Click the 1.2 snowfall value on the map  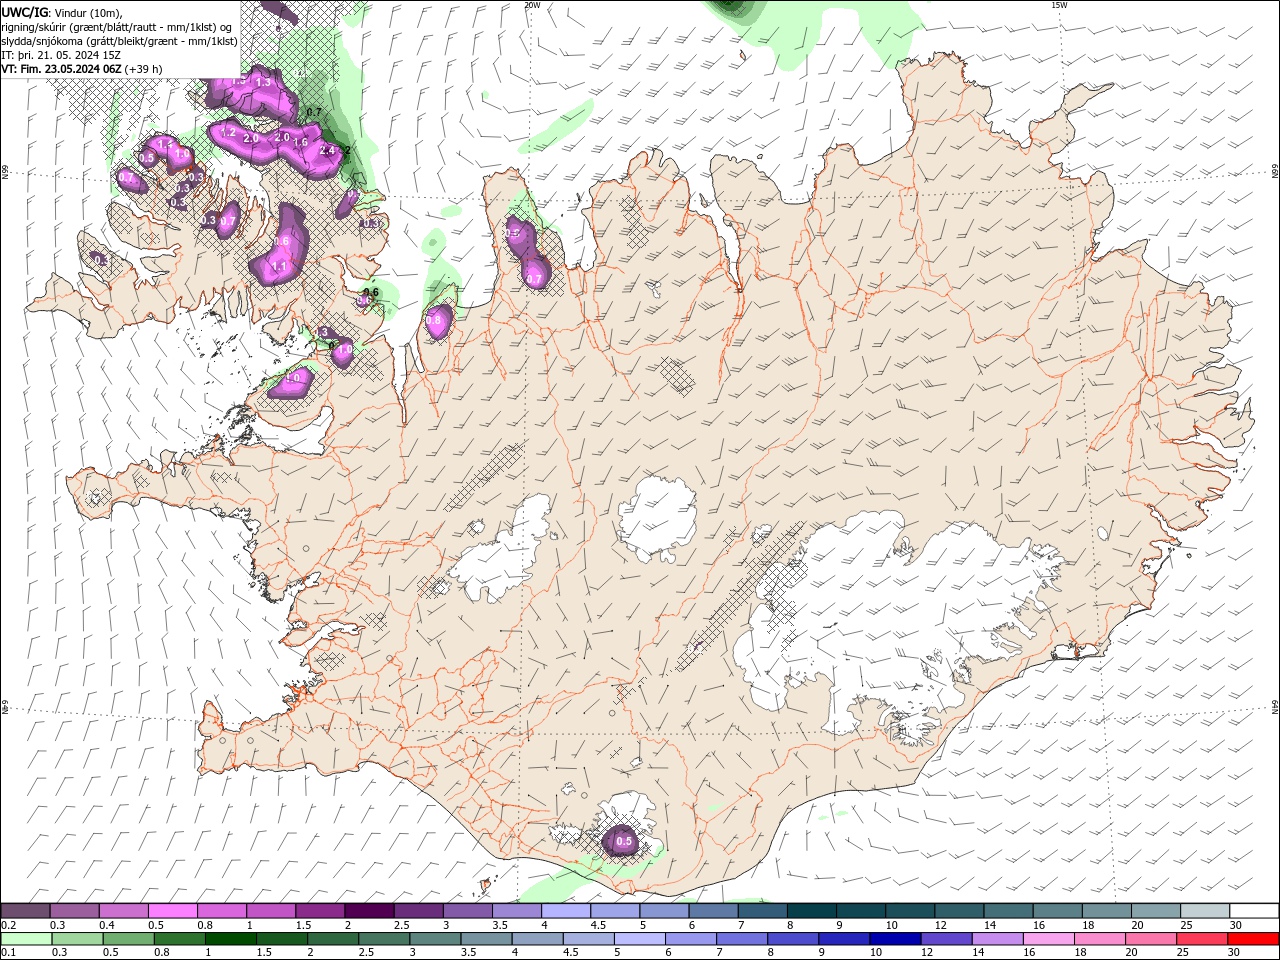tap(228, 133)
